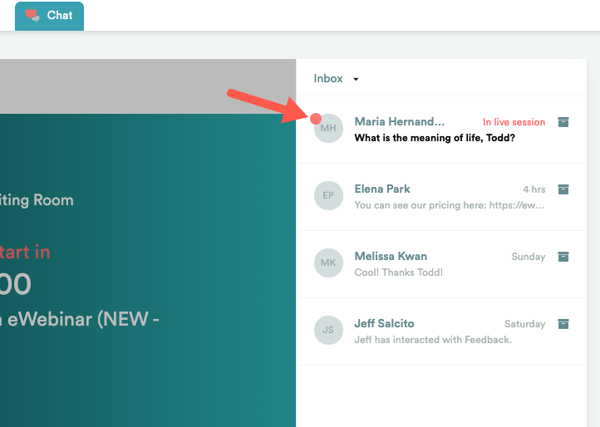Screen dimensions: 600x427
Task: Click the MH avatar of Maria Hernand...
Action: 328,128
